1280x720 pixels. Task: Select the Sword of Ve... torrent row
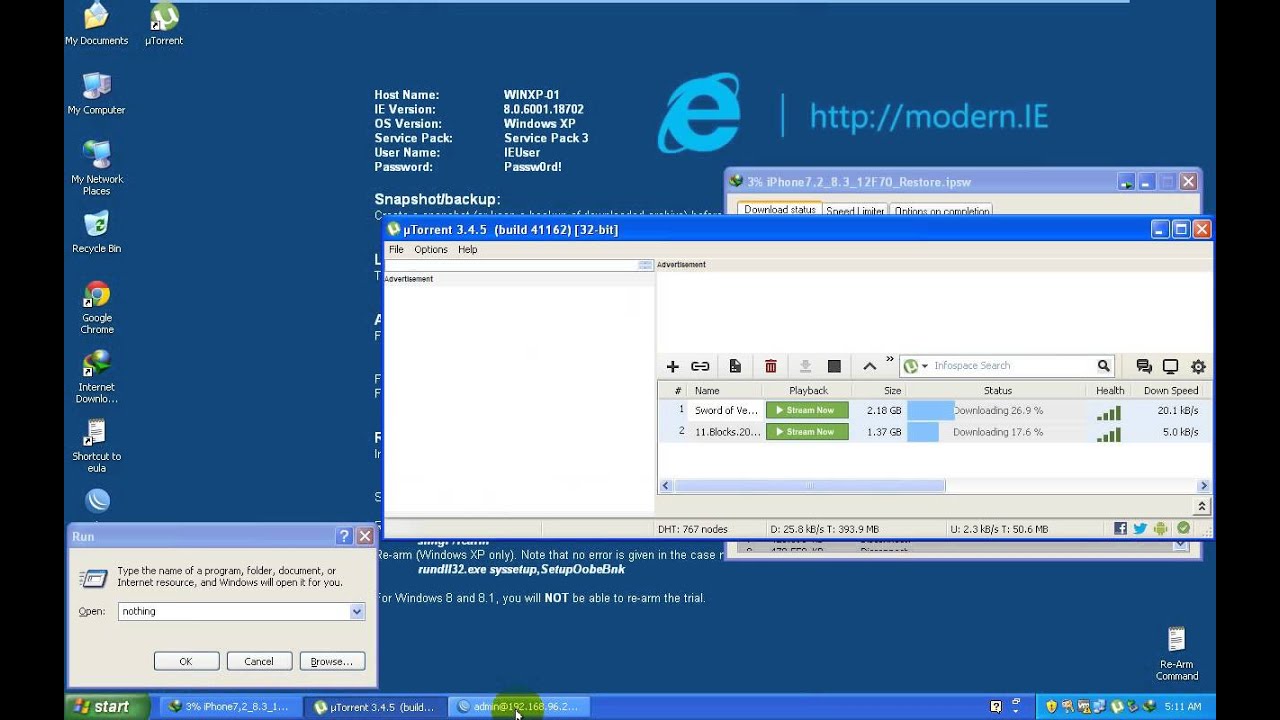pyautogui.click(x=934, y=410)
